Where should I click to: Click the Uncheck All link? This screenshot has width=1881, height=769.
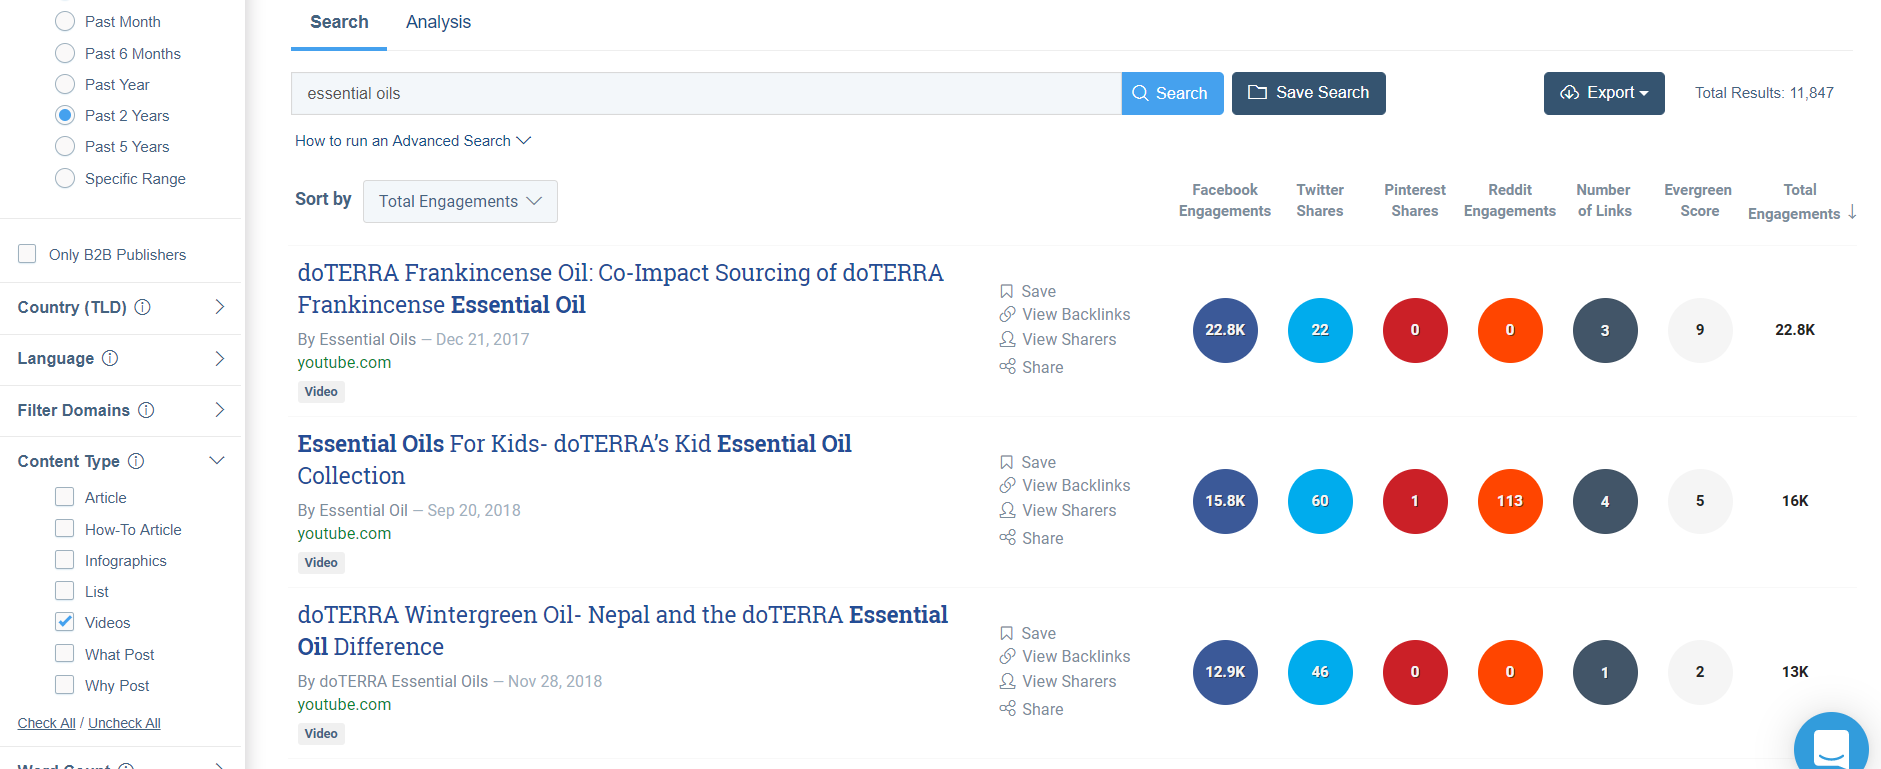click(124, 723)
